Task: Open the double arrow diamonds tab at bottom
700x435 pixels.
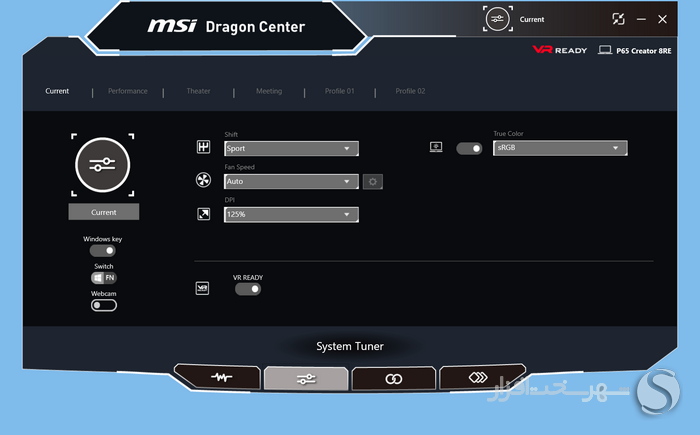Action: click(x=481, y=377)
